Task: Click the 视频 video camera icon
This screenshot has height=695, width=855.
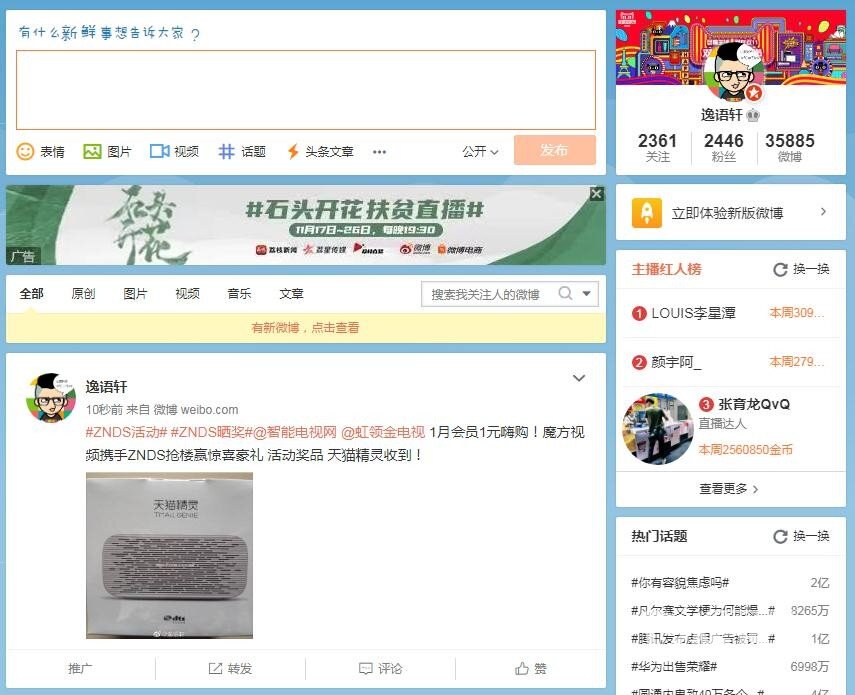Action: (159, 151)
